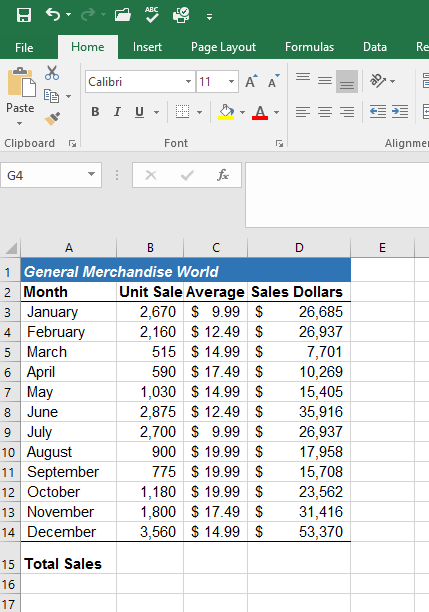Click inside the formula bar
Viewport: 429px width, 612px height.
tap(337, 195)
